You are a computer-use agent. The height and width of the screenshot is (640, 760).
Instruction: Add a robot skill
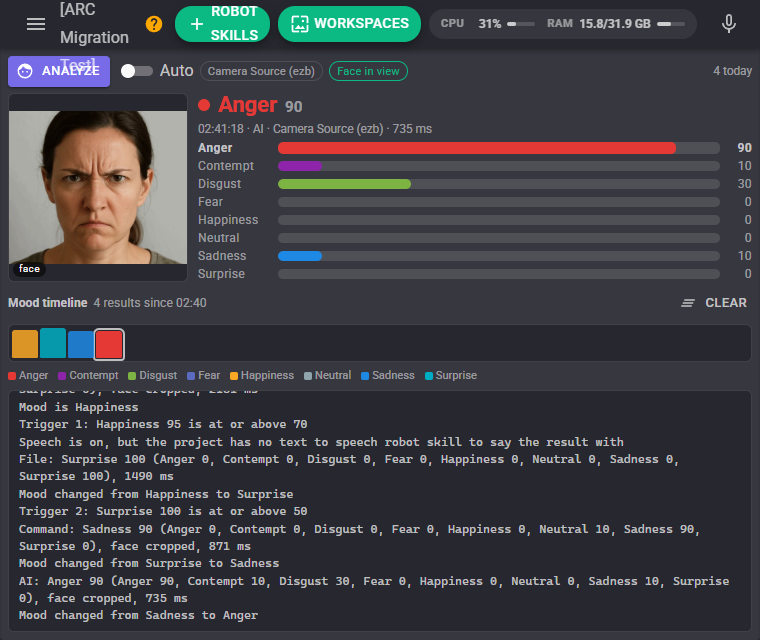point(222,24)
